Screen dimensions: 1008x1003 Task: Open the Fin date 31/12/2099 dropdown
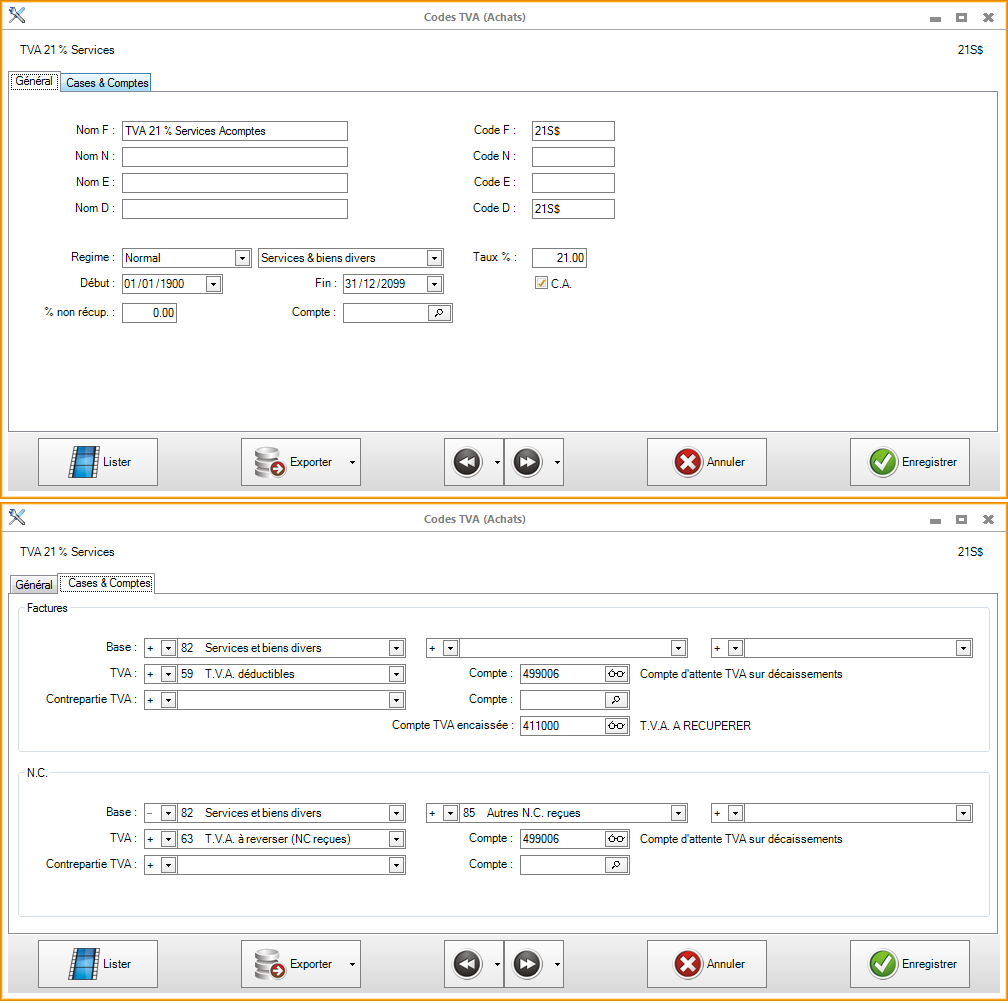[434, 284]
